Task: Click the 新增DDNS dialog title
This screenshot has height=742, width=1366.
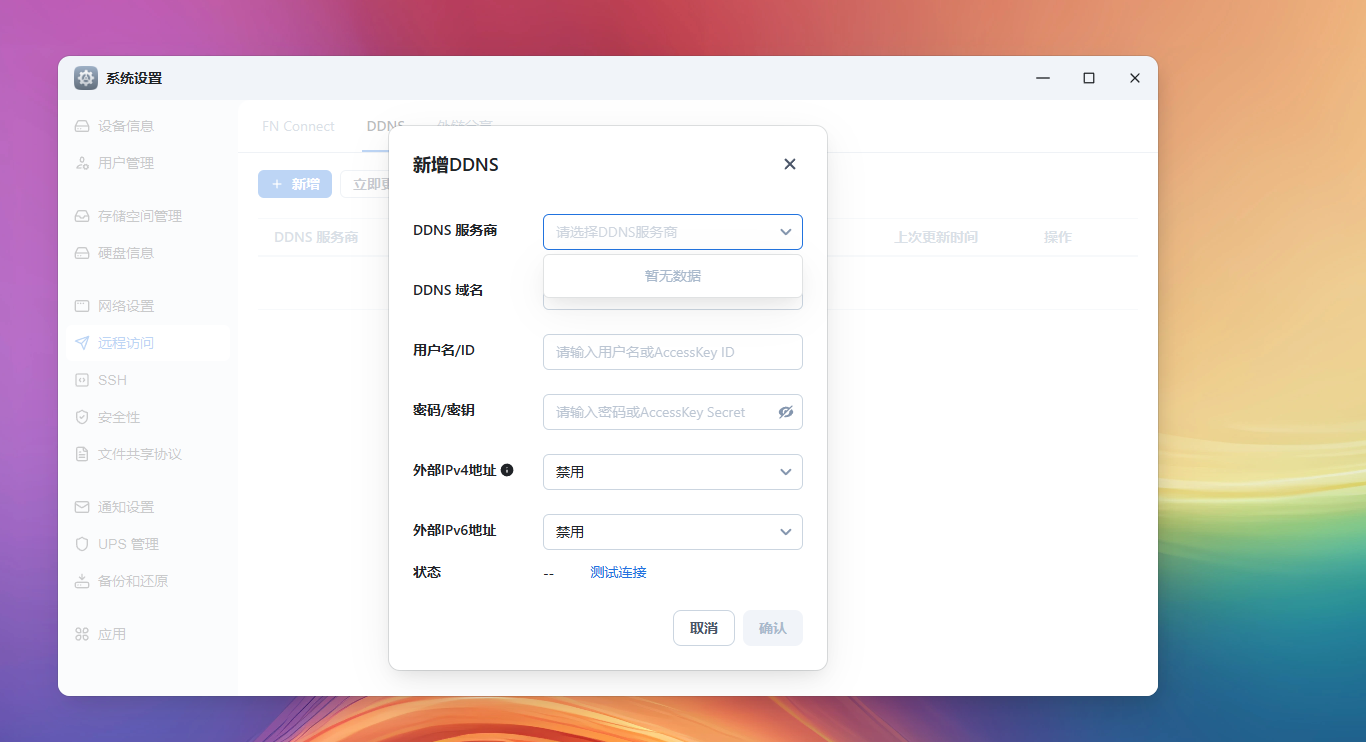Action: [456, 165]
